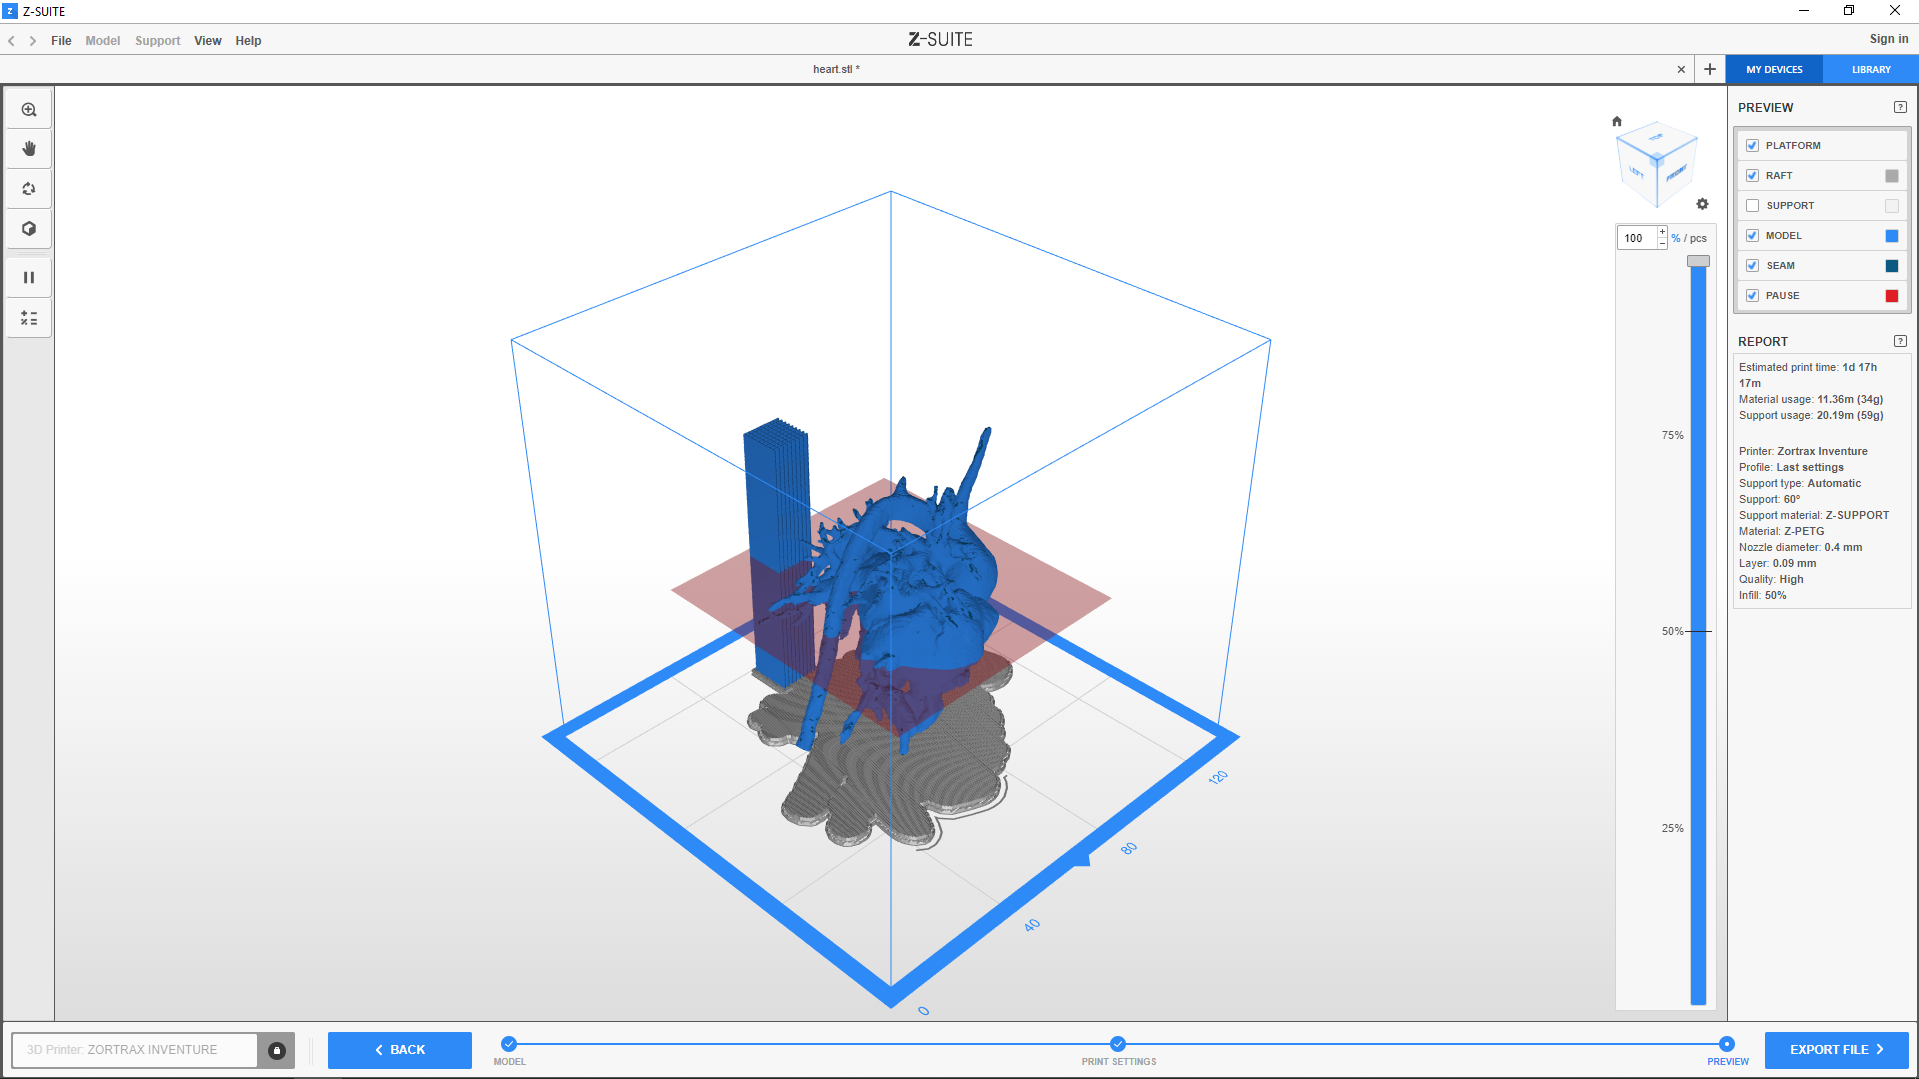Switch to the LIBRARY tab
Screen dimensions: 1919x1079
pos(1870,70)
